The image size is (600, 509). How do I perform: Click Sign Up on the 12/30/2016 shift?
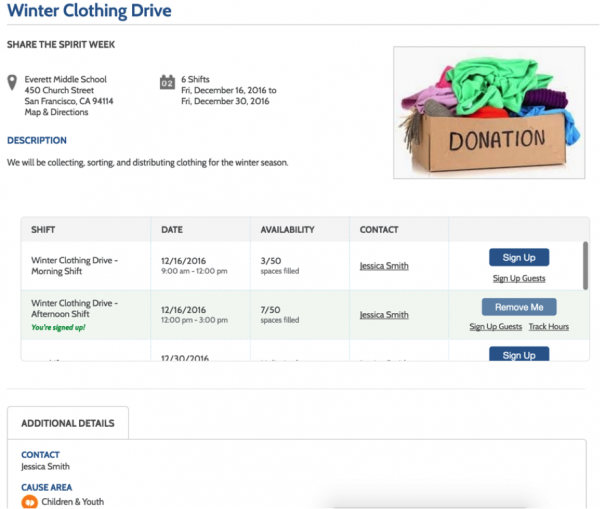coord(518,354)
